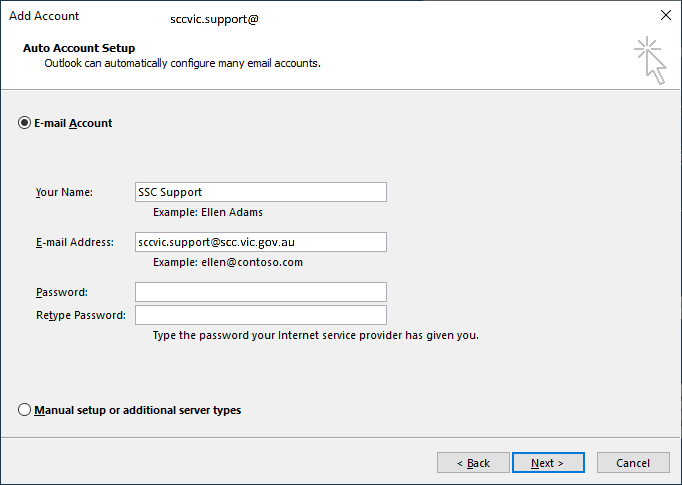This screenshot has width=682, height=485.
Task: Click the cursor wizard icon in header
Action: click(x=649, y=60)
